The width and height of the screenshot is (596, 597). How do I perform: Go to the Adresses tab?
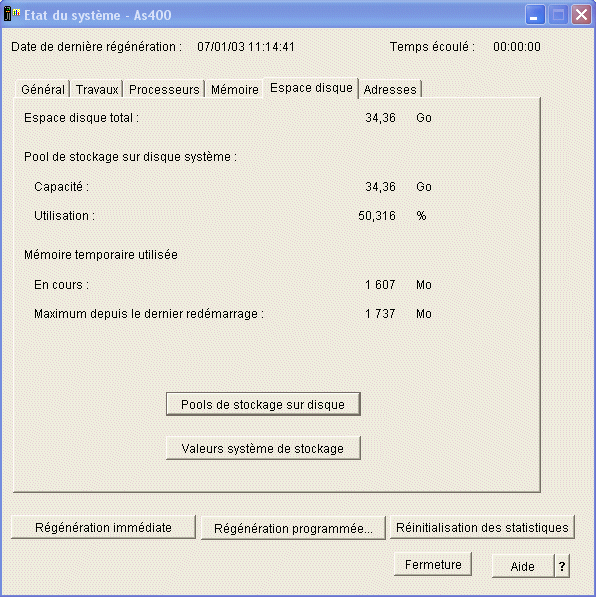[390, 89]
